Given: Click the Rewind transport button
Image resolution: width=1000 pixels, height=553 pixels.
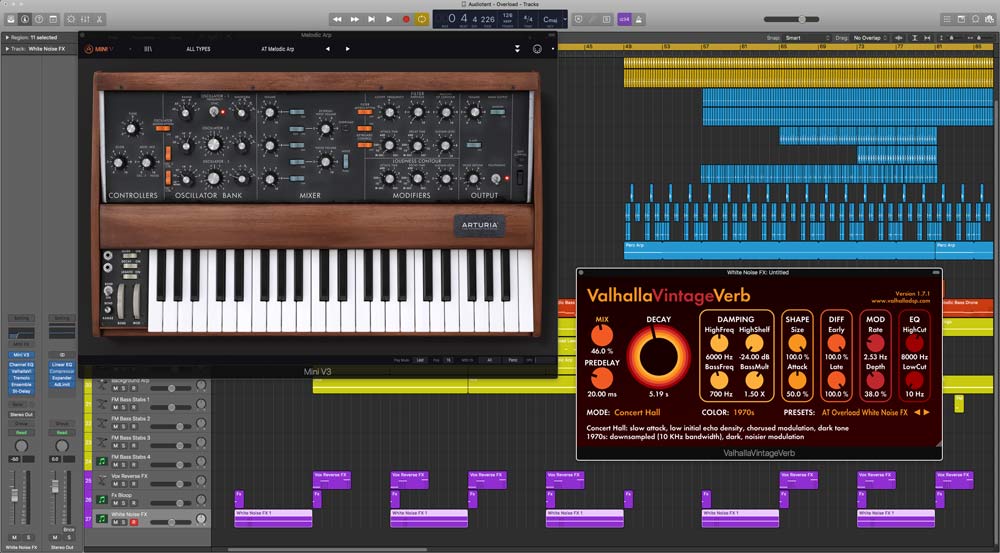Looking at the screenshot, I should [x=337, y=19].
